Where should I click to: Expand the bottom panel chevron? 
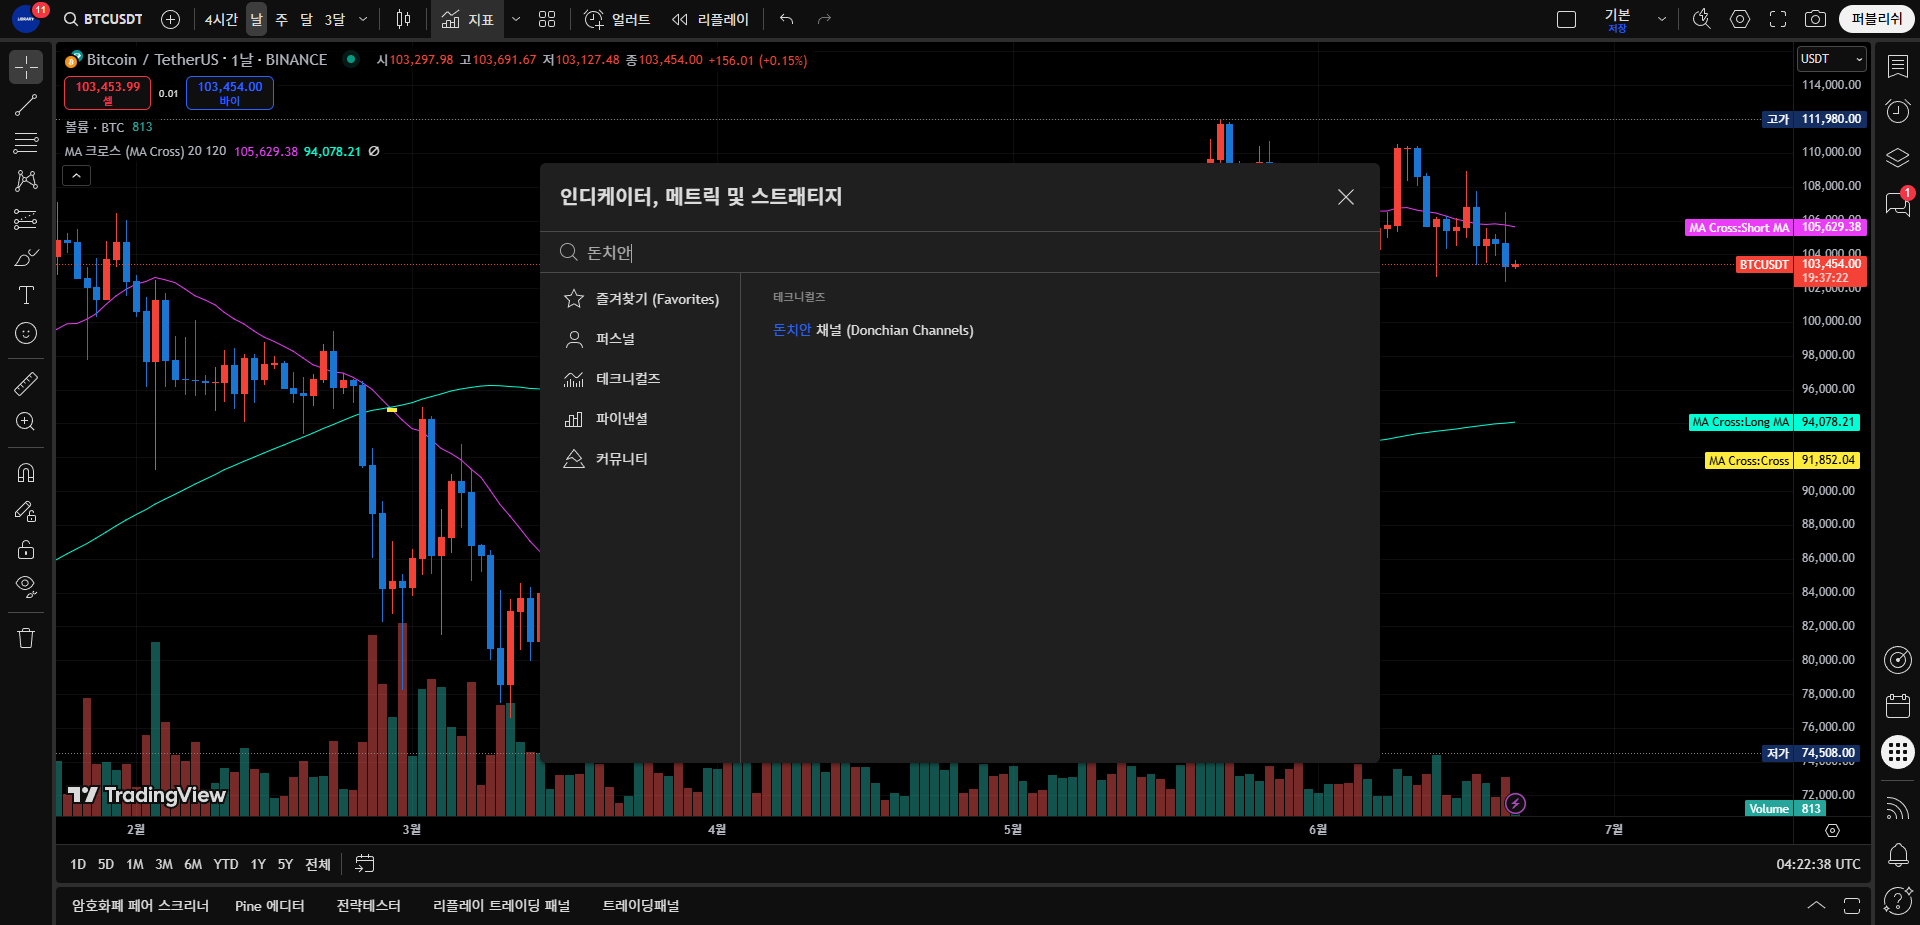(x=1816, y=905)
